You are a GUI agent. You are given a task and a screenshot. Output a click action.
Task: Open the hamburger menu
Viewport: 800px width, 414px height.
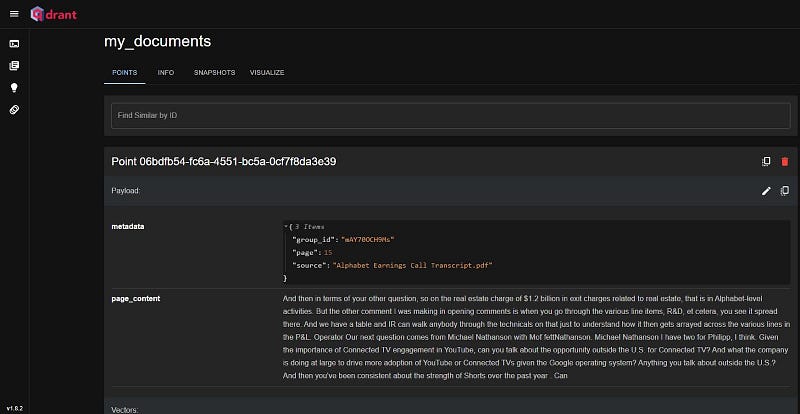[14, 13]
